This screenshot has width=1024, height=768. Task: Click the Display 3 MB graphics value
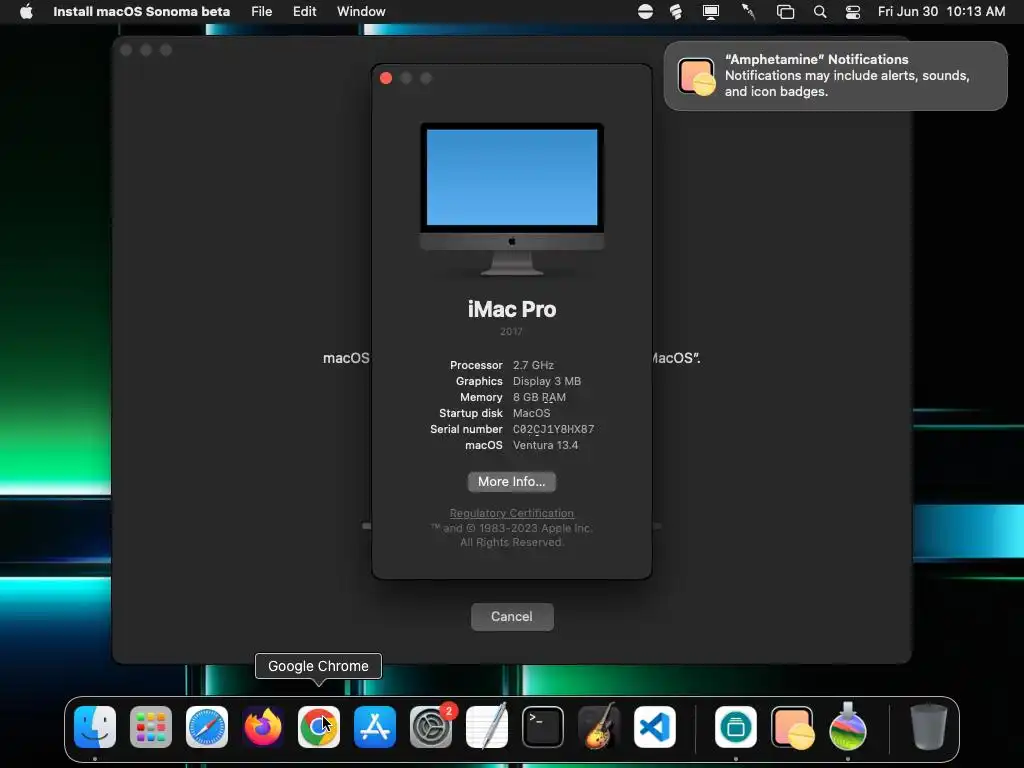click(x=547, y=381)
